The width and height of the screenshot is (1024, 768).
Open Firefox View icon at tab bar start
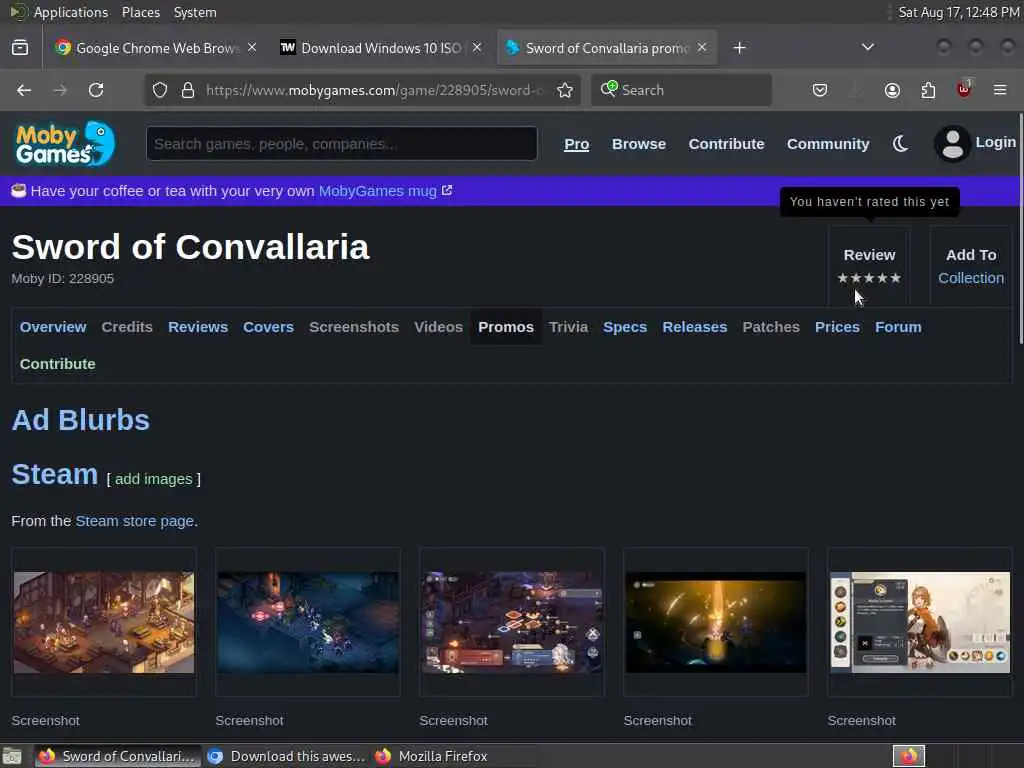click(x=20, y=48)
